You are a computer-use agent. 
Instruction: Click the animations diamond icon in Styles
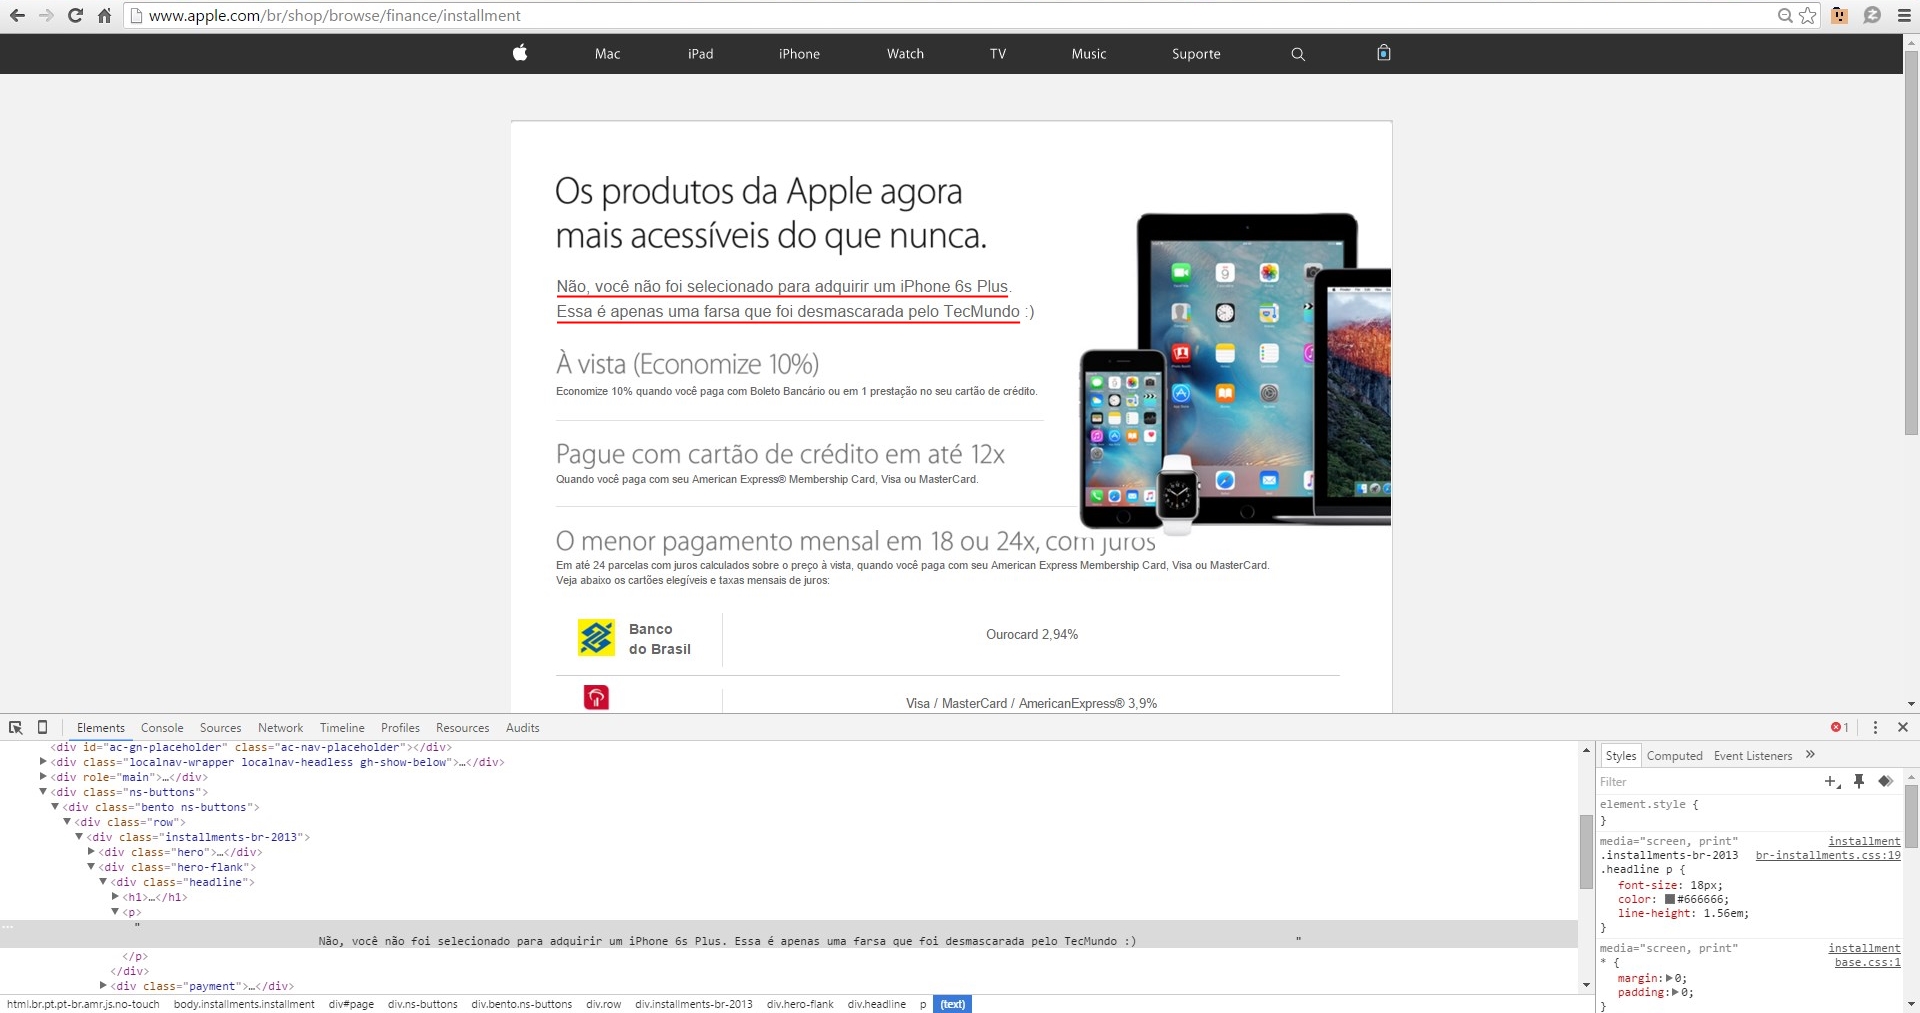(x=1885, y=781)
